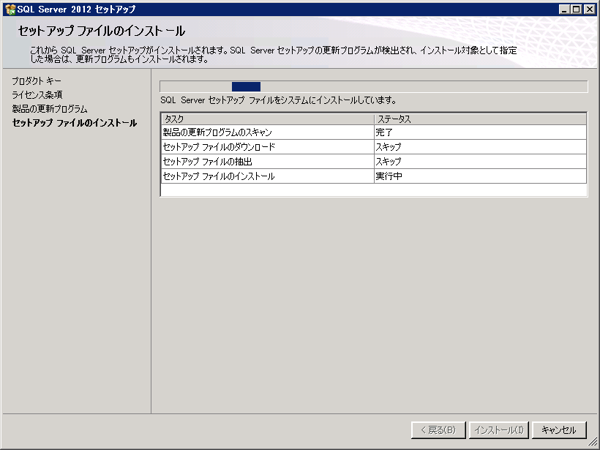
Task: Click the キャンセル button
Action: point(559,430)
